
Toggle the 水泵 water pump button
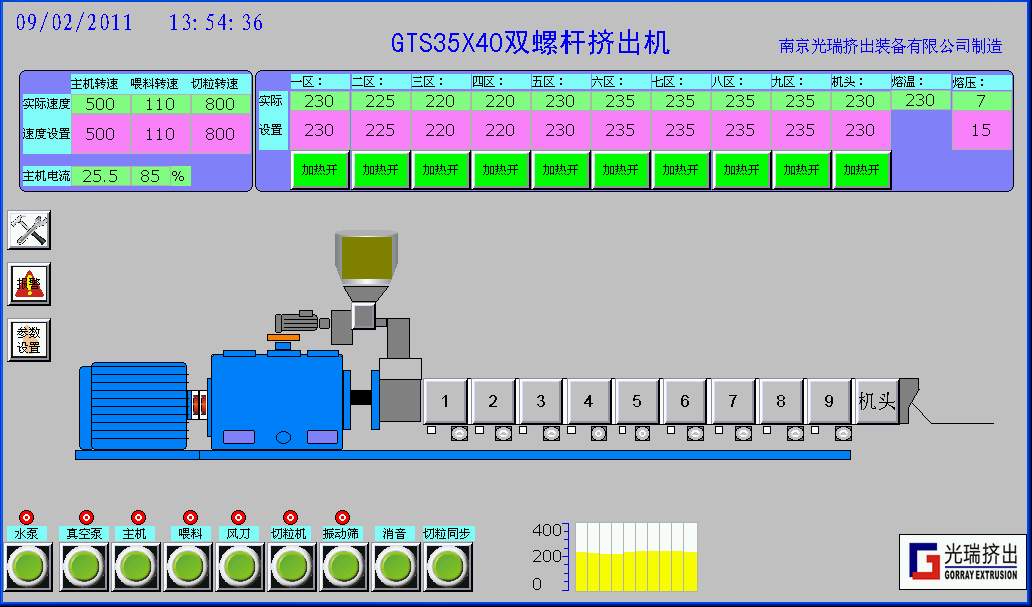29,567
